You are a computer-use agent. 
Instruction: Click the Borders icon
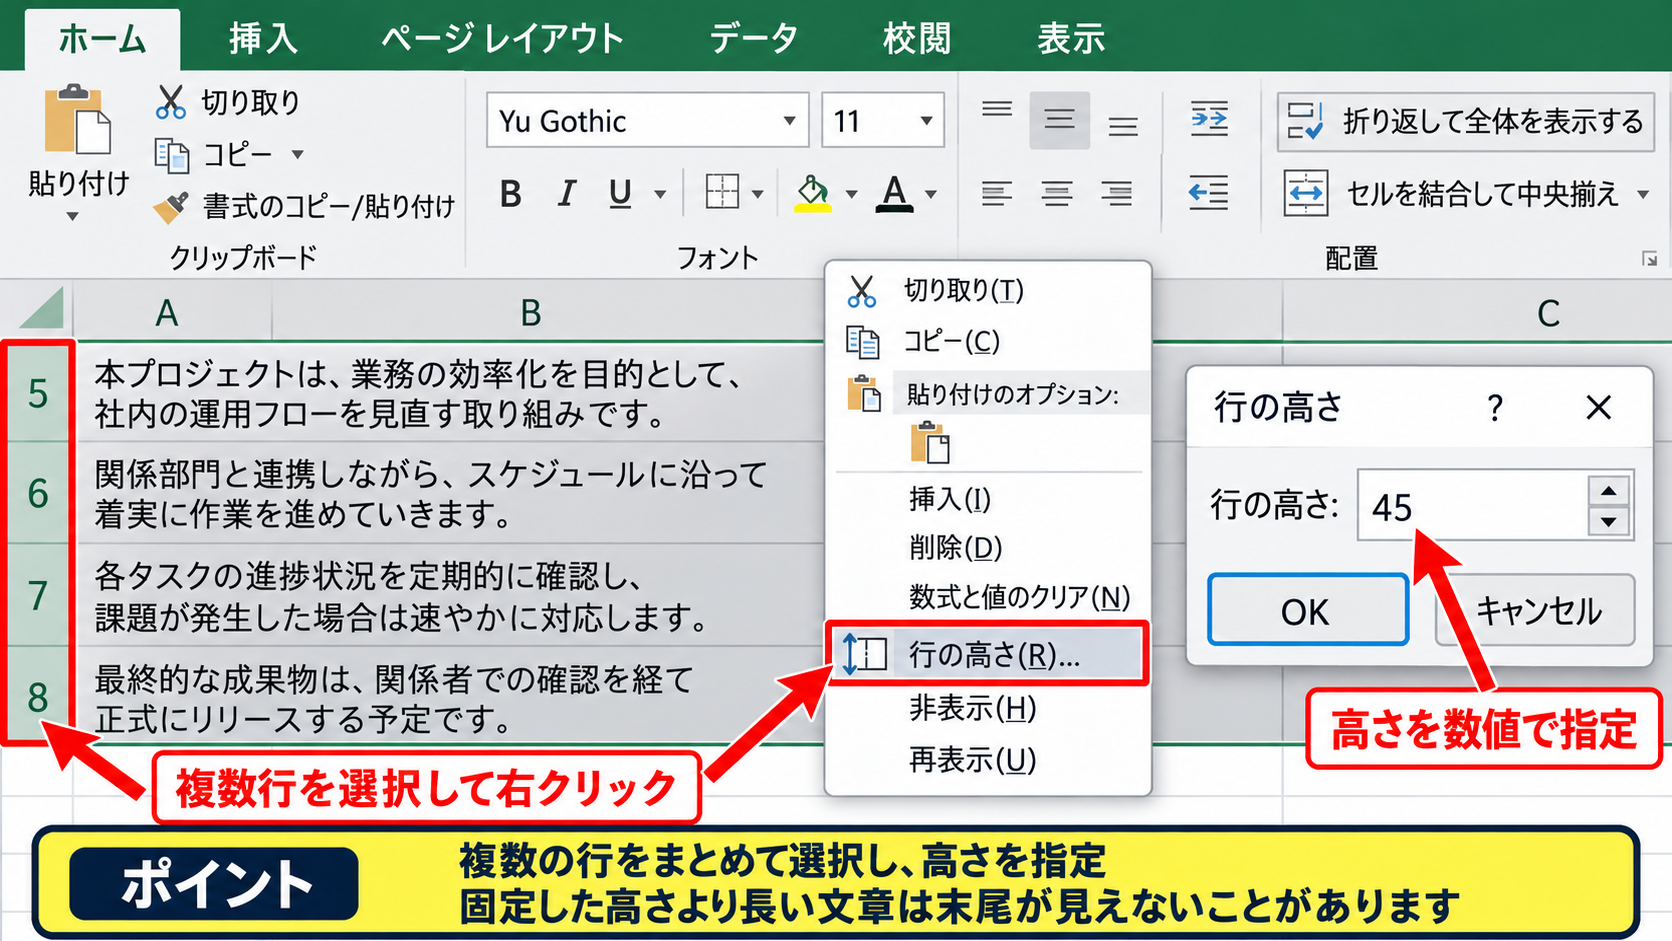click(722, 192)
